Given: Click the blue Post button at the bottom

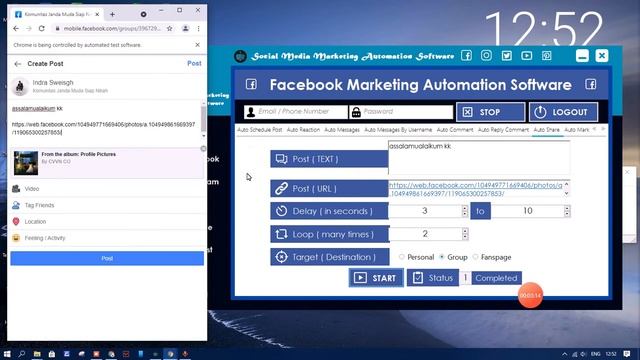Looking at the screenshot, I should pyautogui.click(x=107, y=258).
